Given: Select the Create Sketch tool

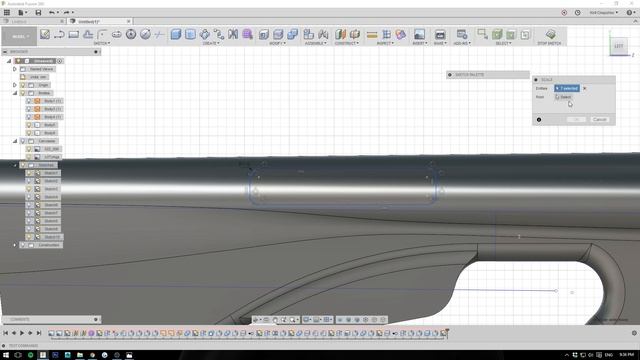Looking at the screenshot, I should pyautogui.click(x=45, y=35).
